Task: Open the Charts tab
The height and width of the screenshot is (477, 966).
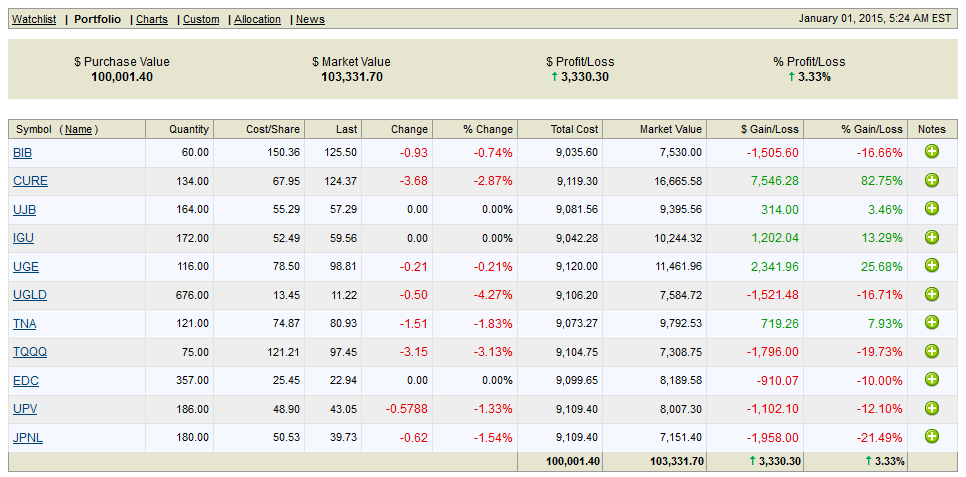Action: pyautogui.click(x=152, y=19)
